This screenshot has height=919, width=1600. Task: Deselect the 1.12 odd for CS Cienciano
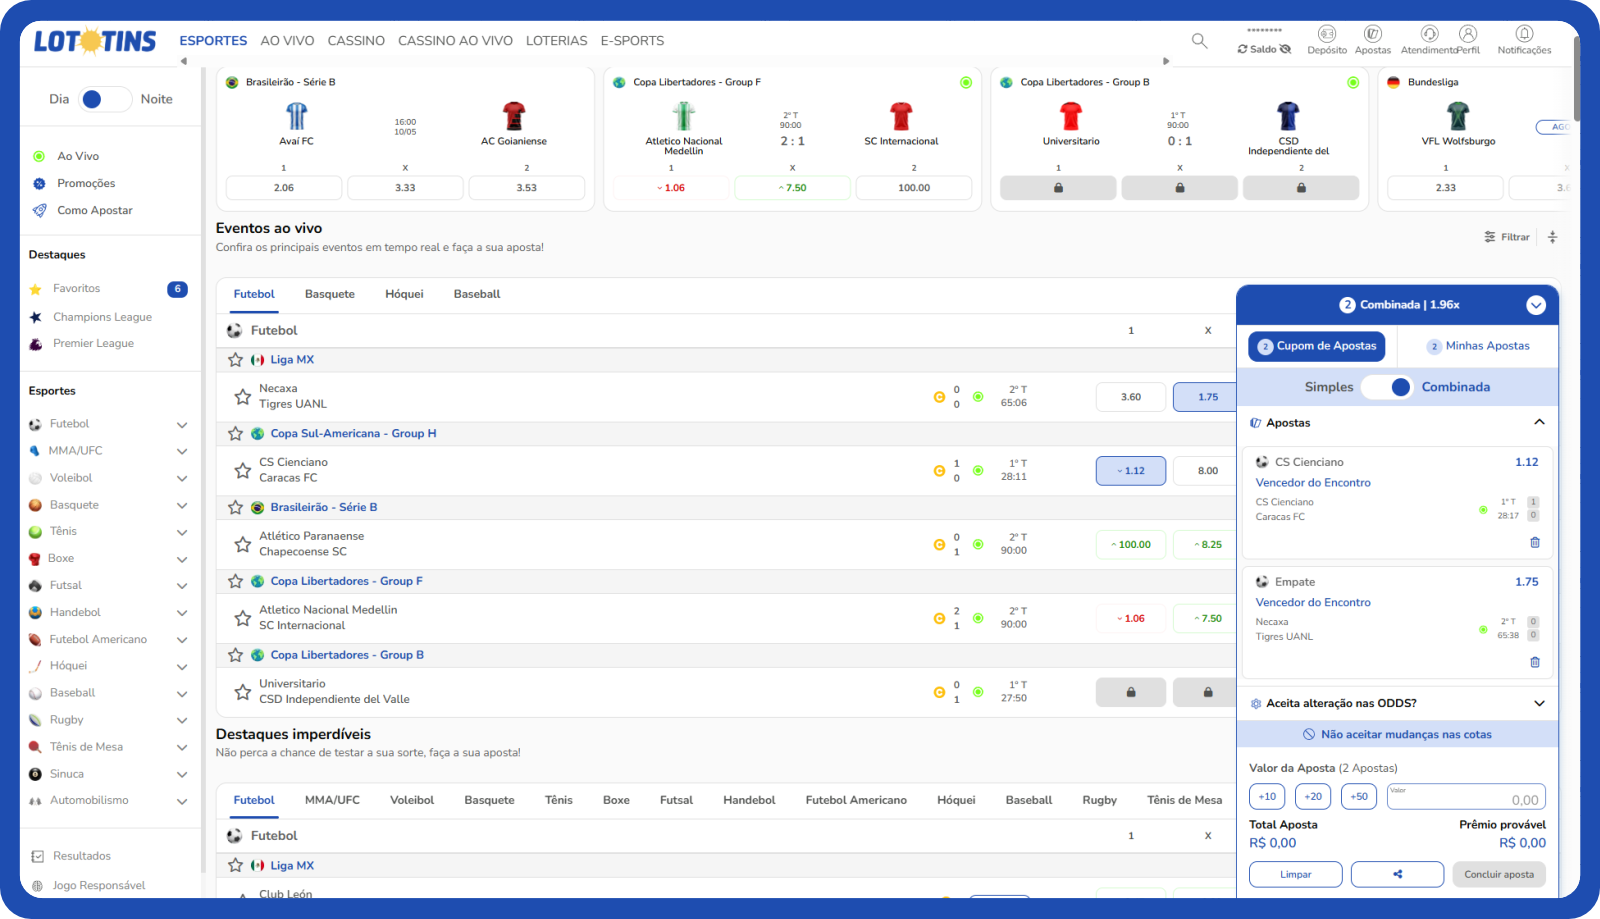(1131, 471)
